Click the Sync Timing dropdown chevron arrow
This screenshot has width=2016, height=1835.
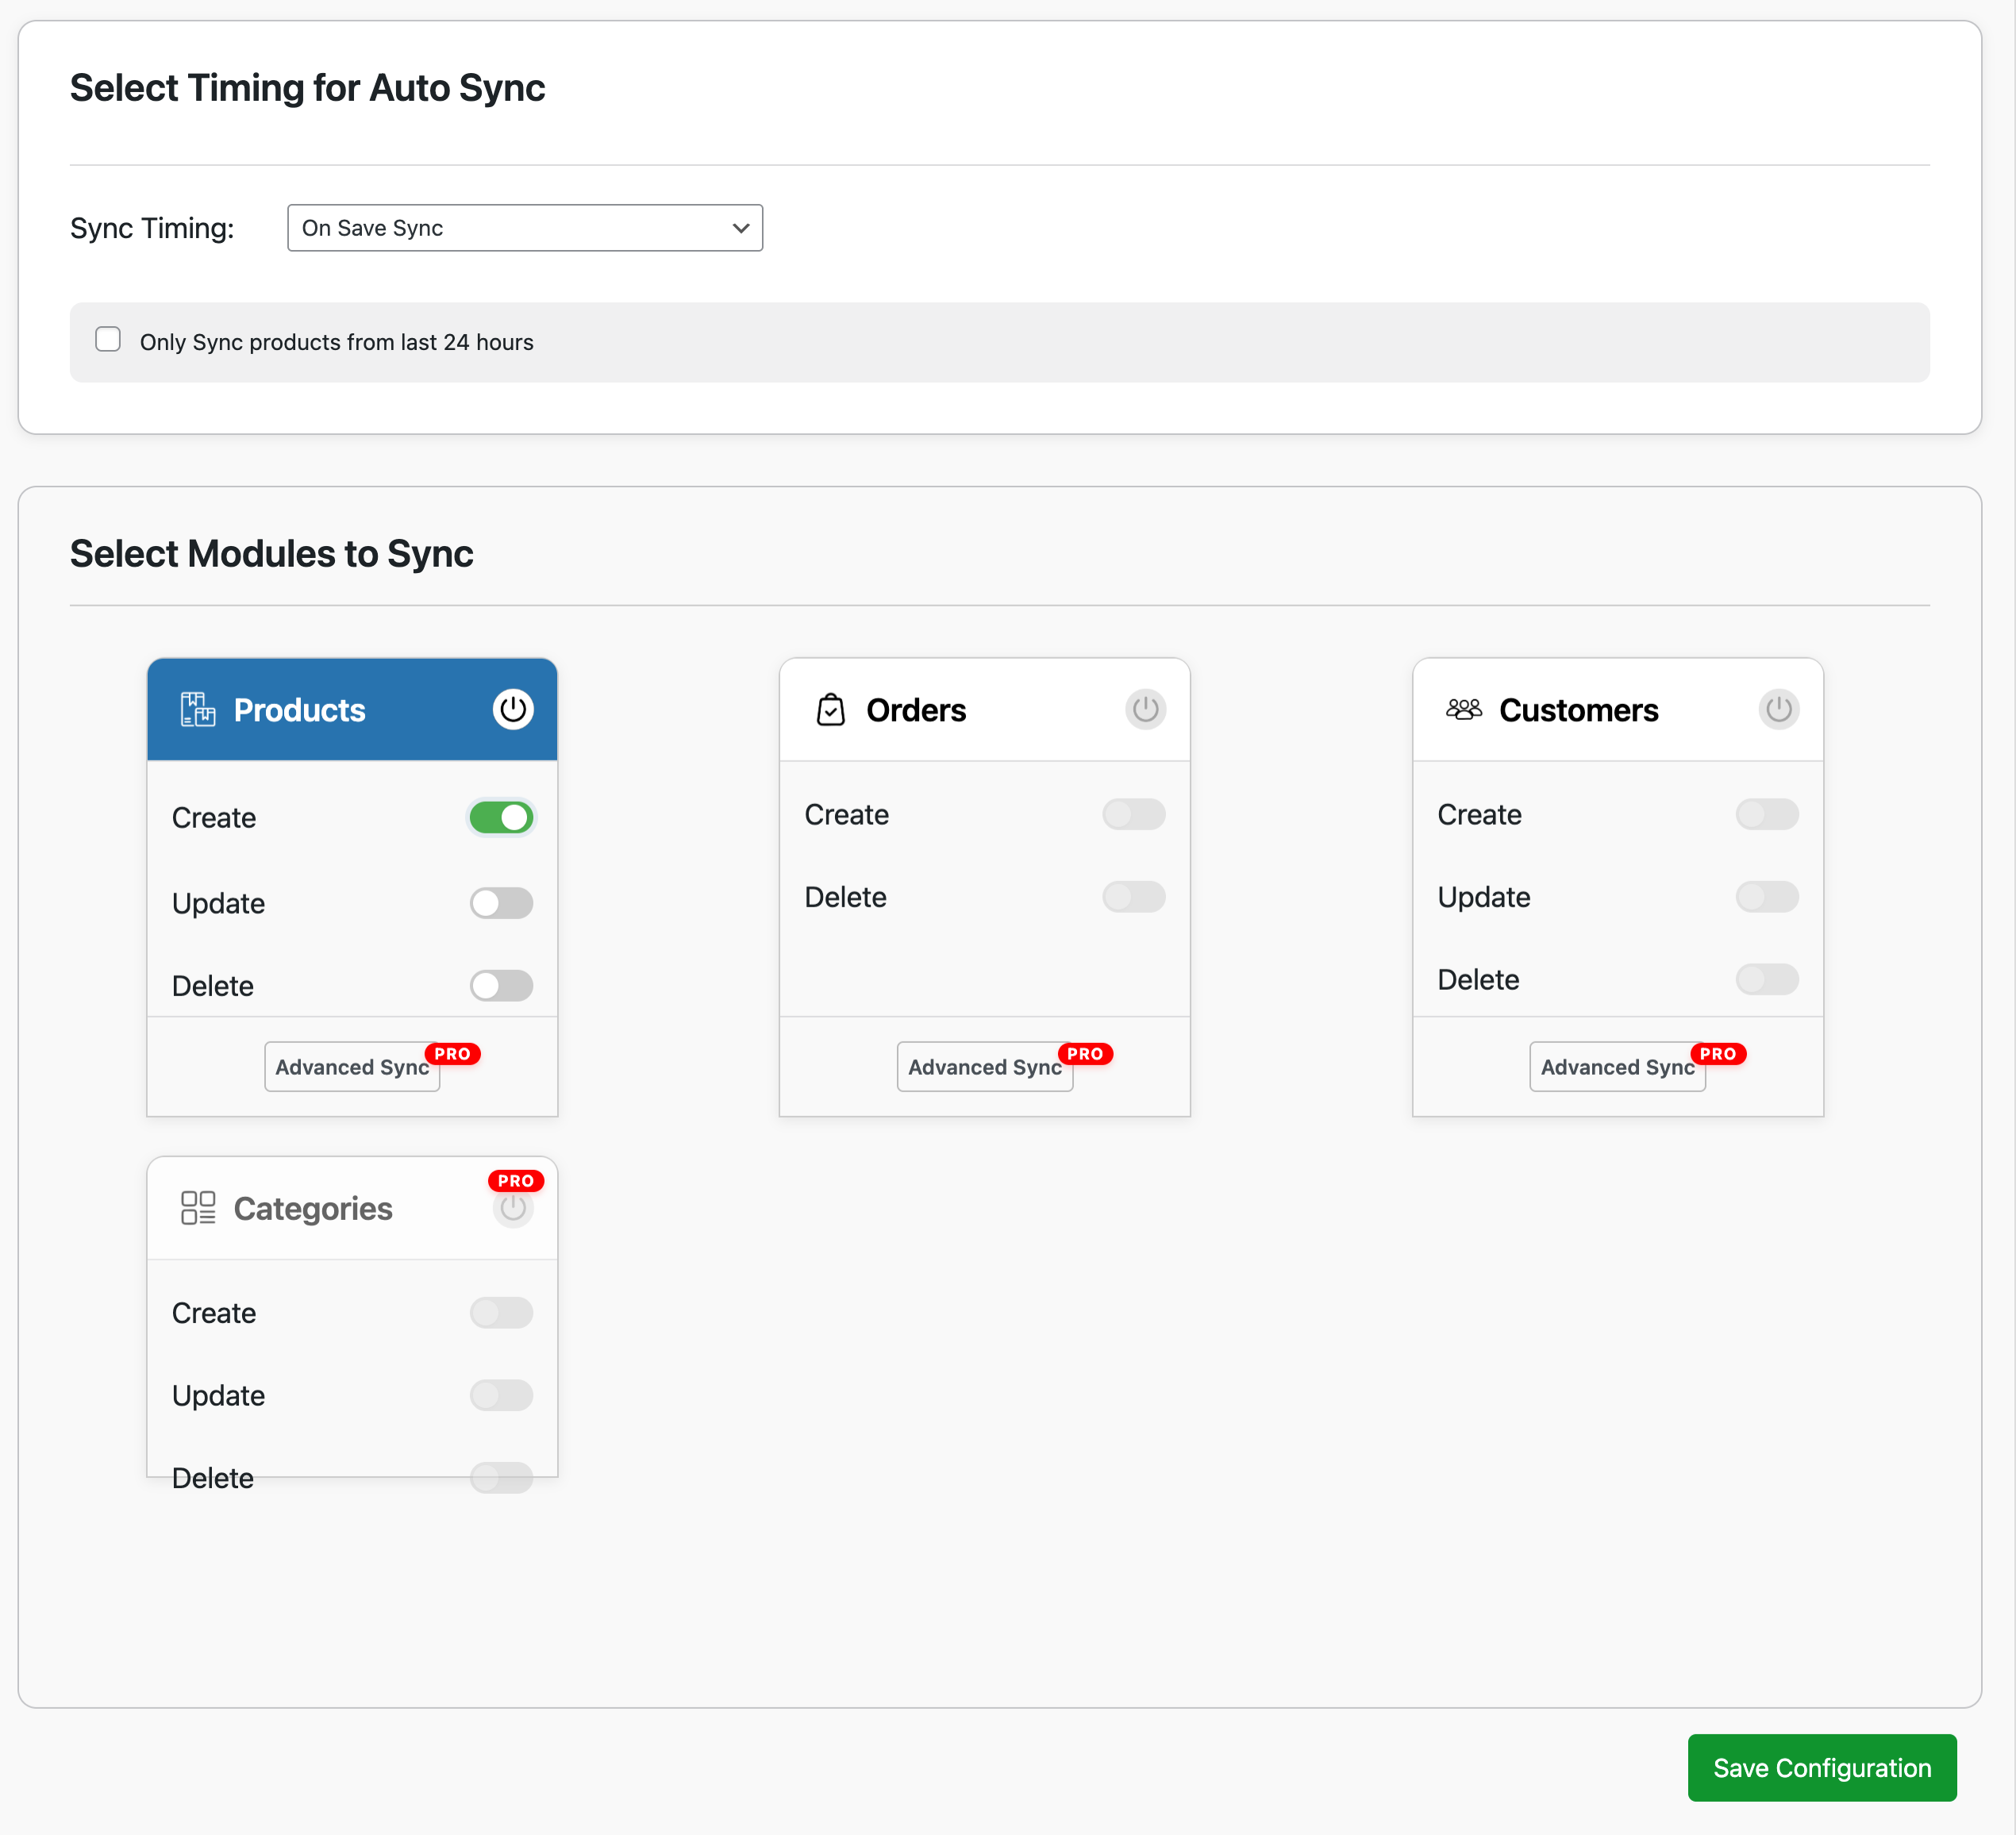click(x=740, y=228)
